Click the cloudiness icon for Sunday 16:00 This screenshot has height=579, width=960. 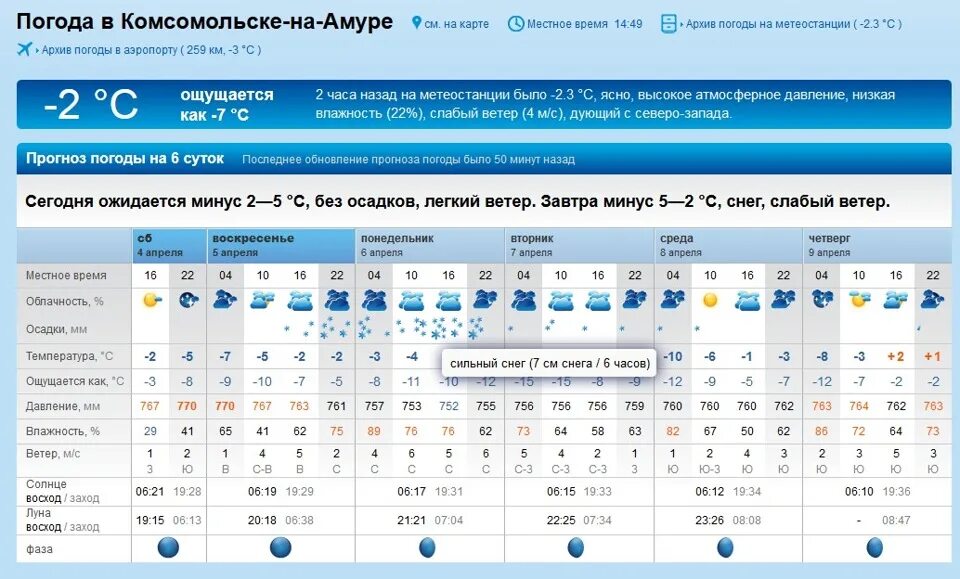click(300, 301)
